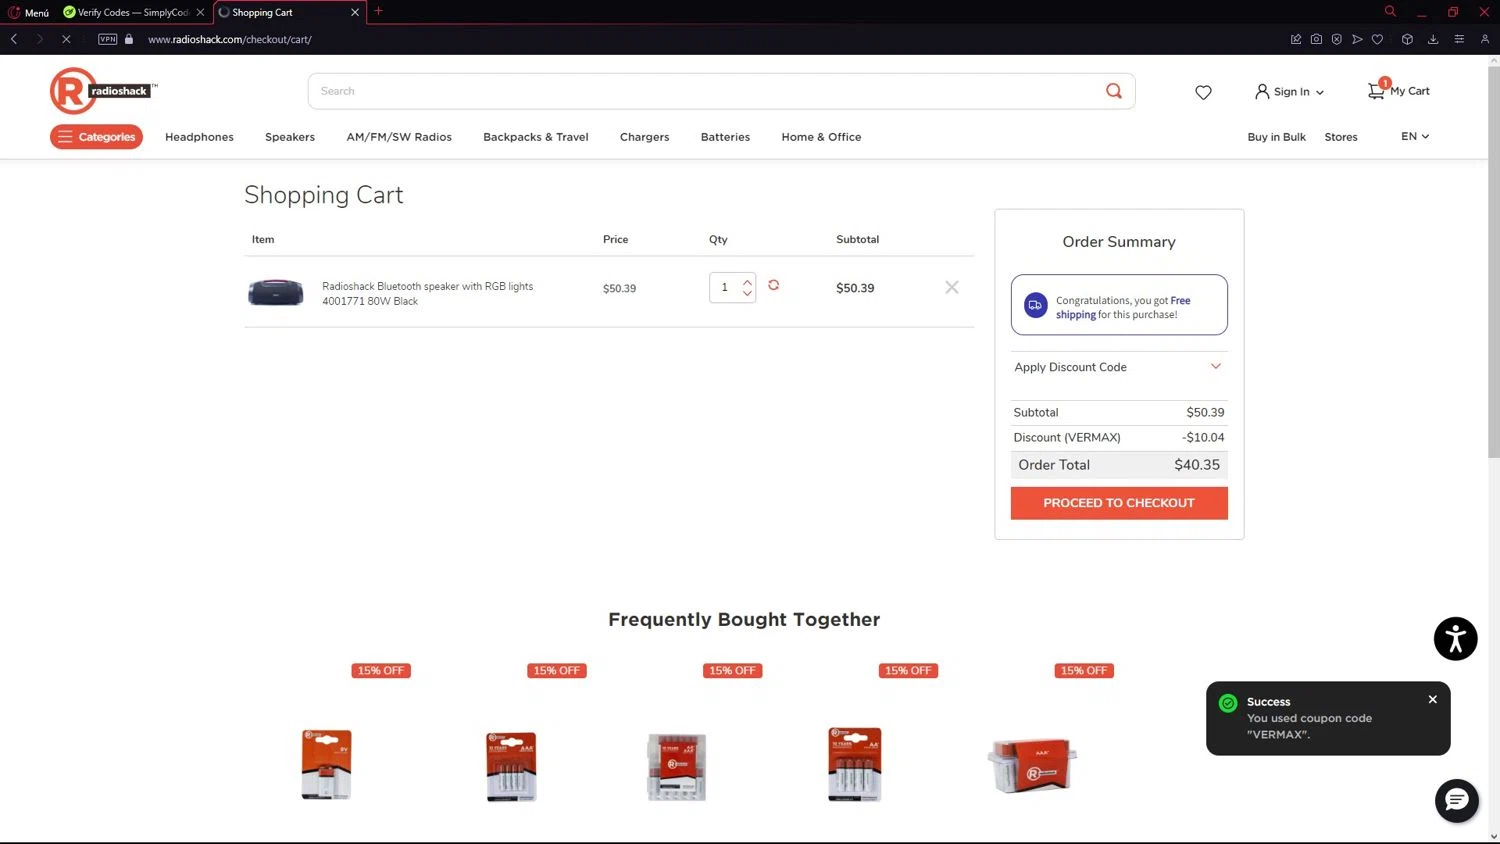Open the ad blocker shield icon

tap(1336, 39)
